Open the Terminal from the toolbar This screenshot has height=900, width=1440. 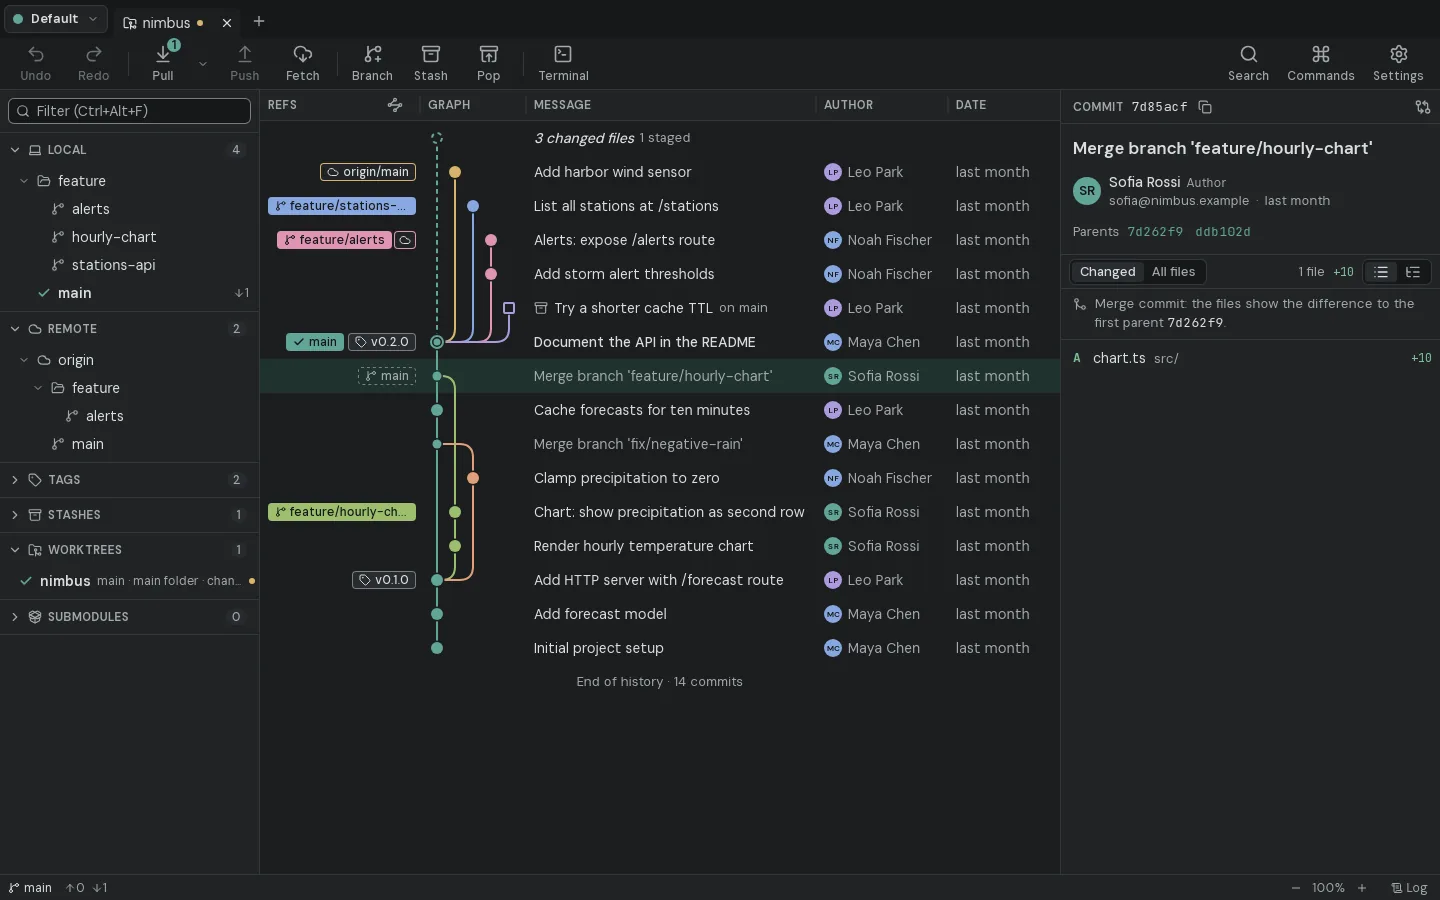pyautogui.click(x=564, y=63)
